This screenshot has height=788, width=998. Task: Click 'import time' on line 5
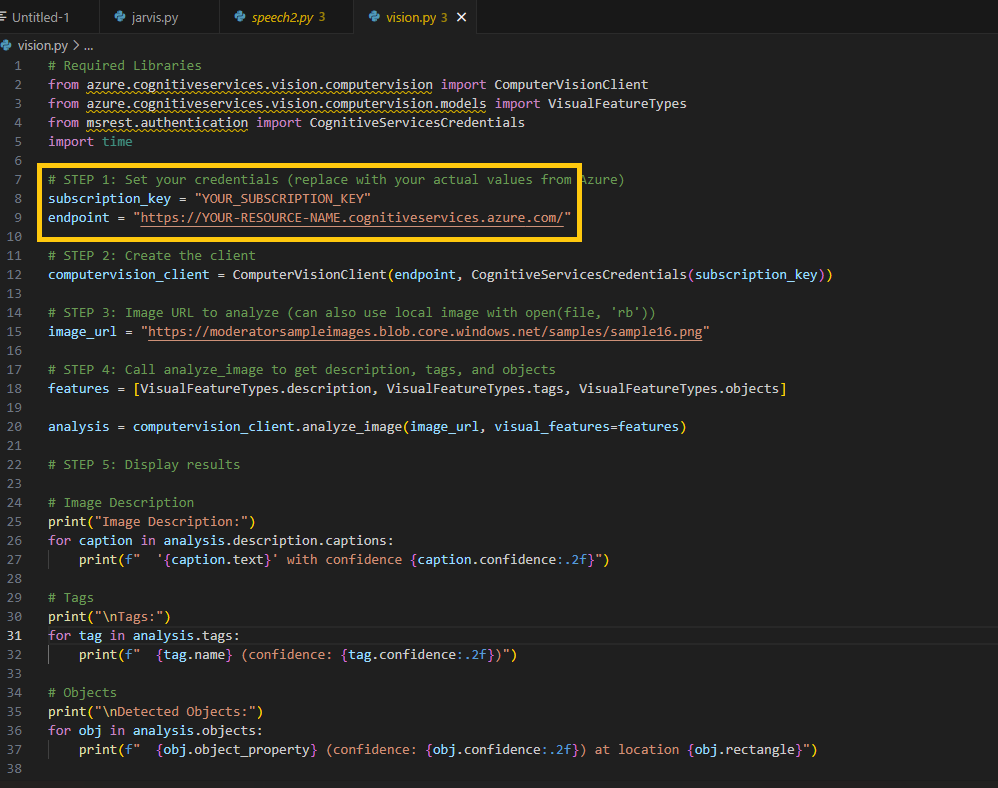tap(90, 142)
